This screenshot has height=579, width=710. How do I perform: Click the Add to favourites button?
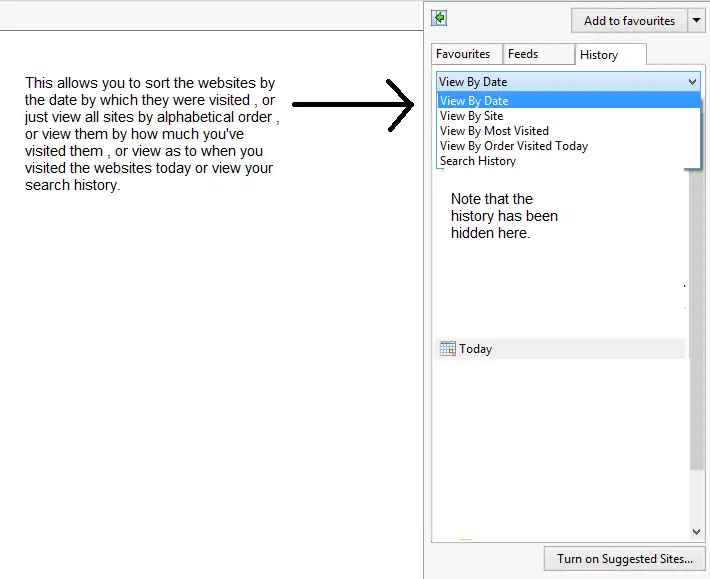pos(629,21)
